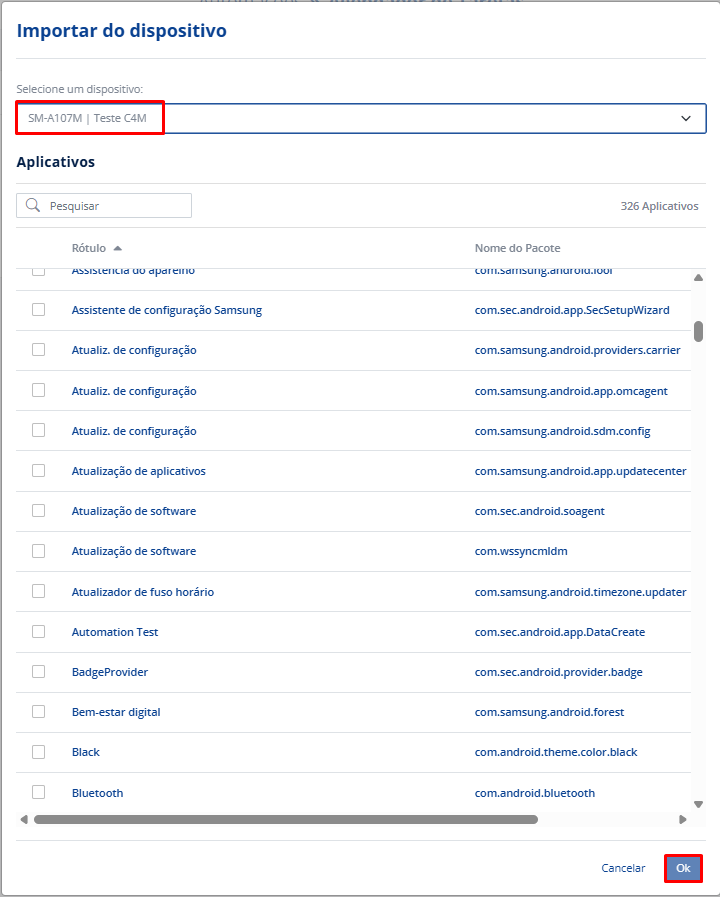Open the Atualizador de fuso horário entry
720x897 pixels.
[143, 592]
